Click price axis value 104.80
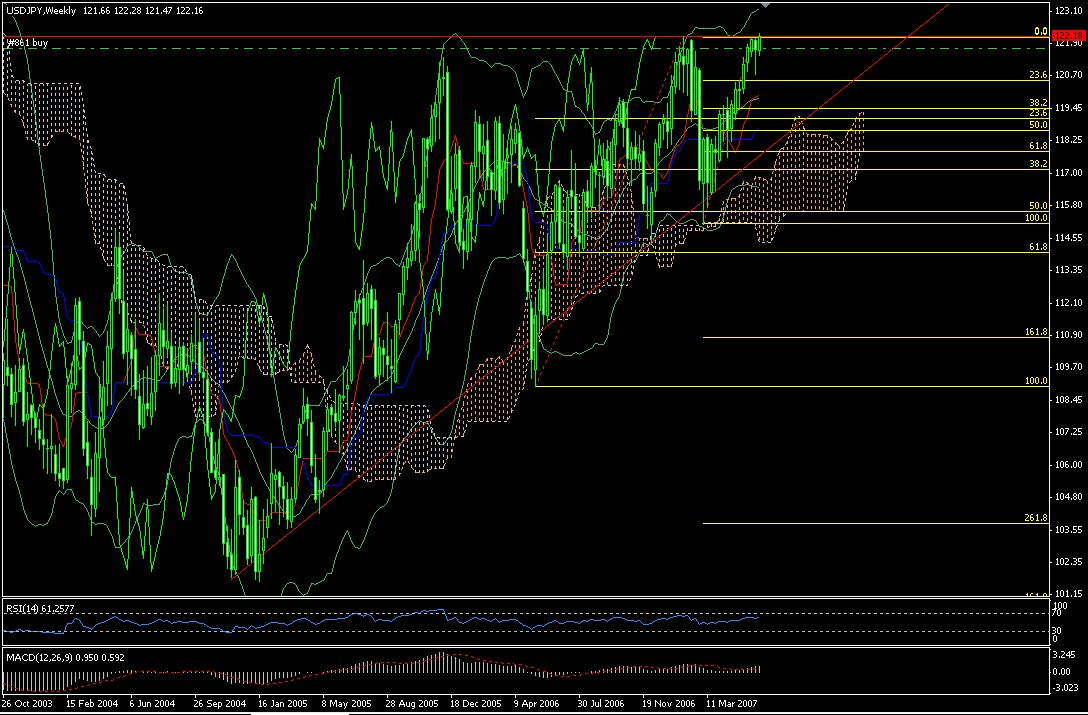Viewport: 1088px width, 715px height. pyautogui.click(x=1067, y=496)
